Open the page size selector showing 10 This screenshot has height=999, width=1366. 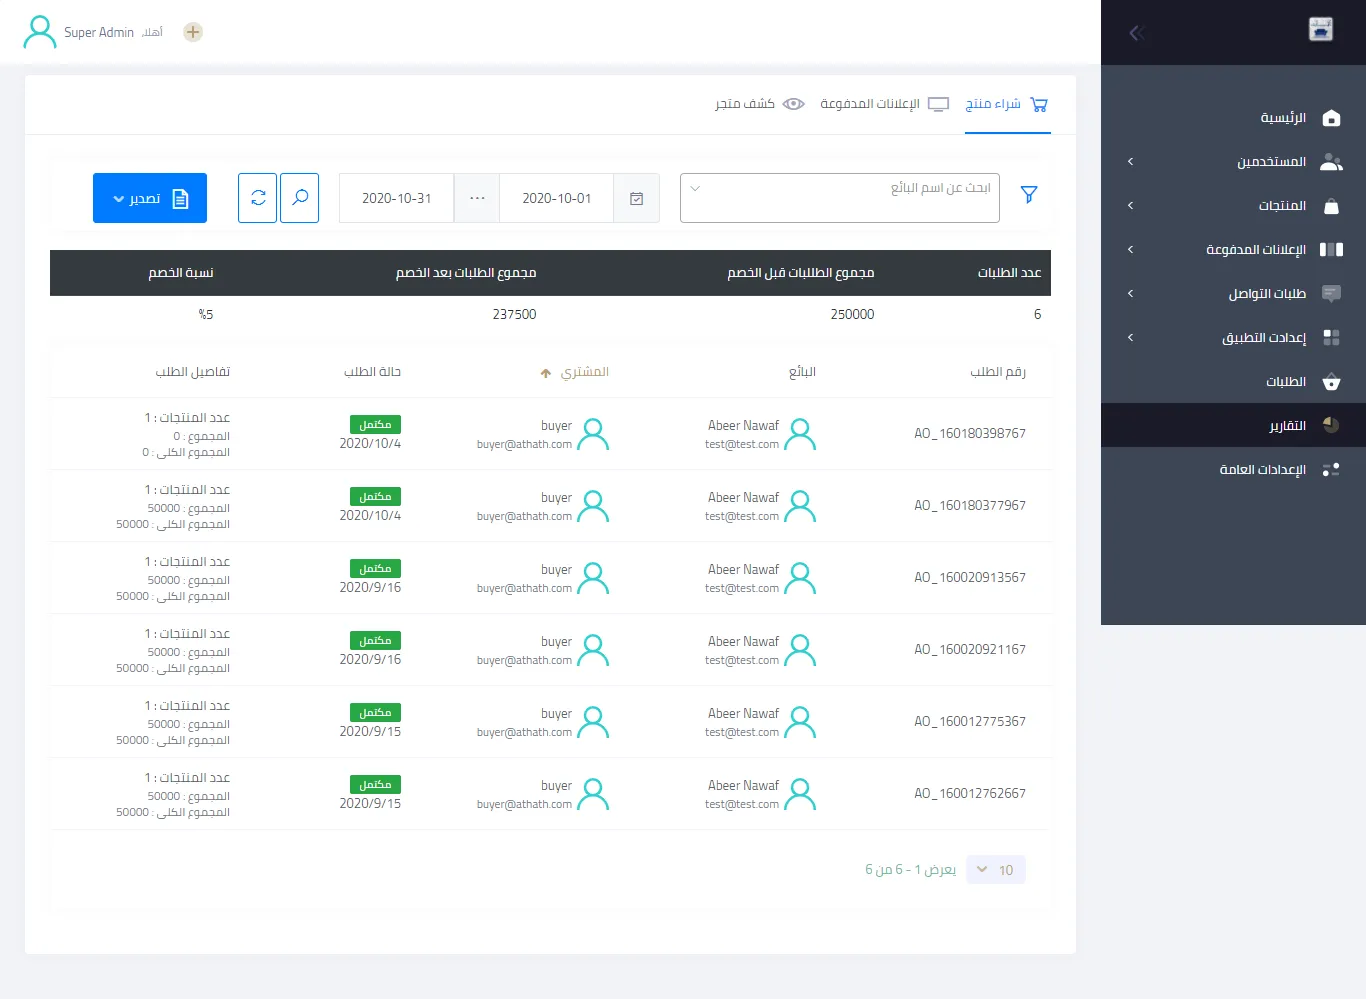pyautogui.click(x=996, y=870)
